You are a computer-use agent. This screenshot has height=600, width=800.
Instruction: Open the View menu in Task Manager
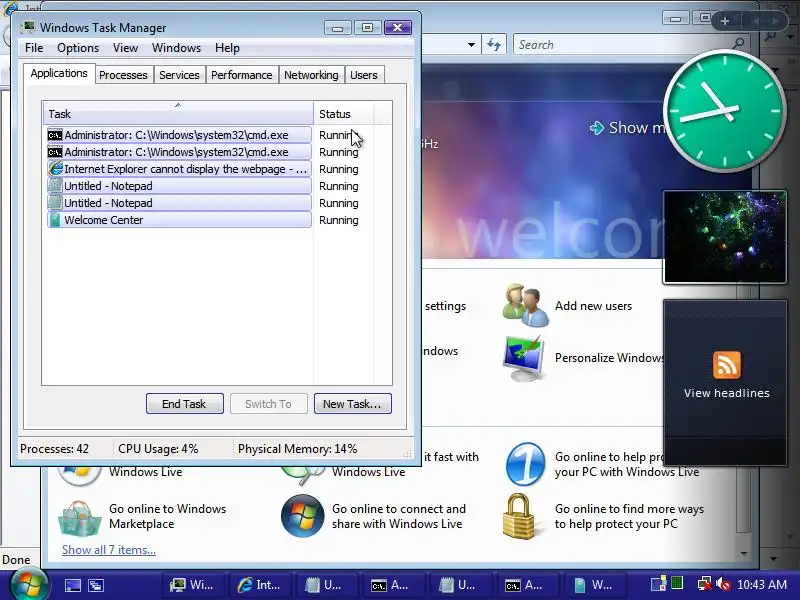coord(125,48)
